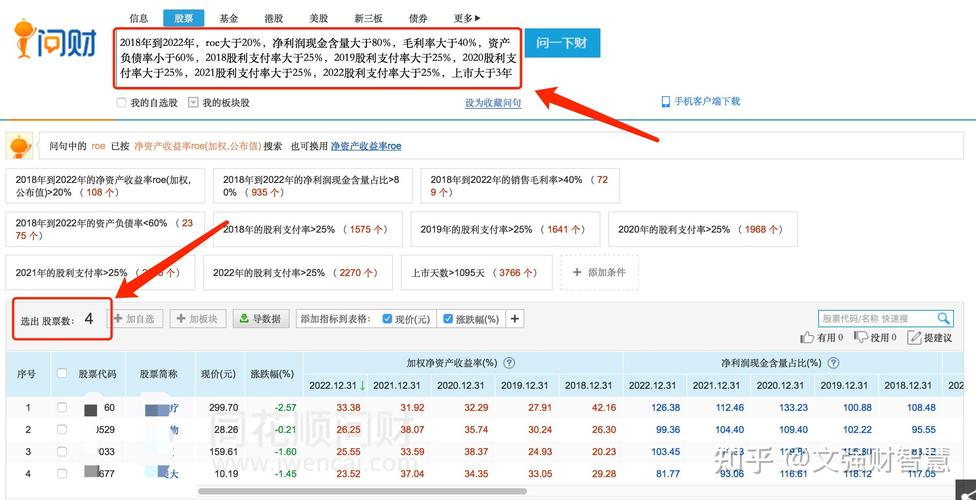Screen dimensions: 976x500
Task: Click the price cell 10.19
Action: [226, 474]
